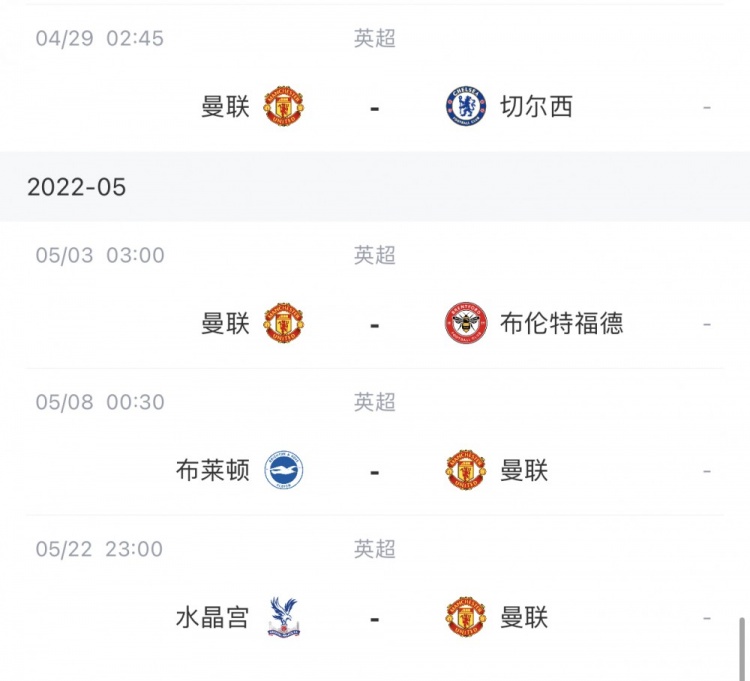Screen dimensions: 750x681
Task: Open the 04/29 02:45 match row
Action: (375, 79)
